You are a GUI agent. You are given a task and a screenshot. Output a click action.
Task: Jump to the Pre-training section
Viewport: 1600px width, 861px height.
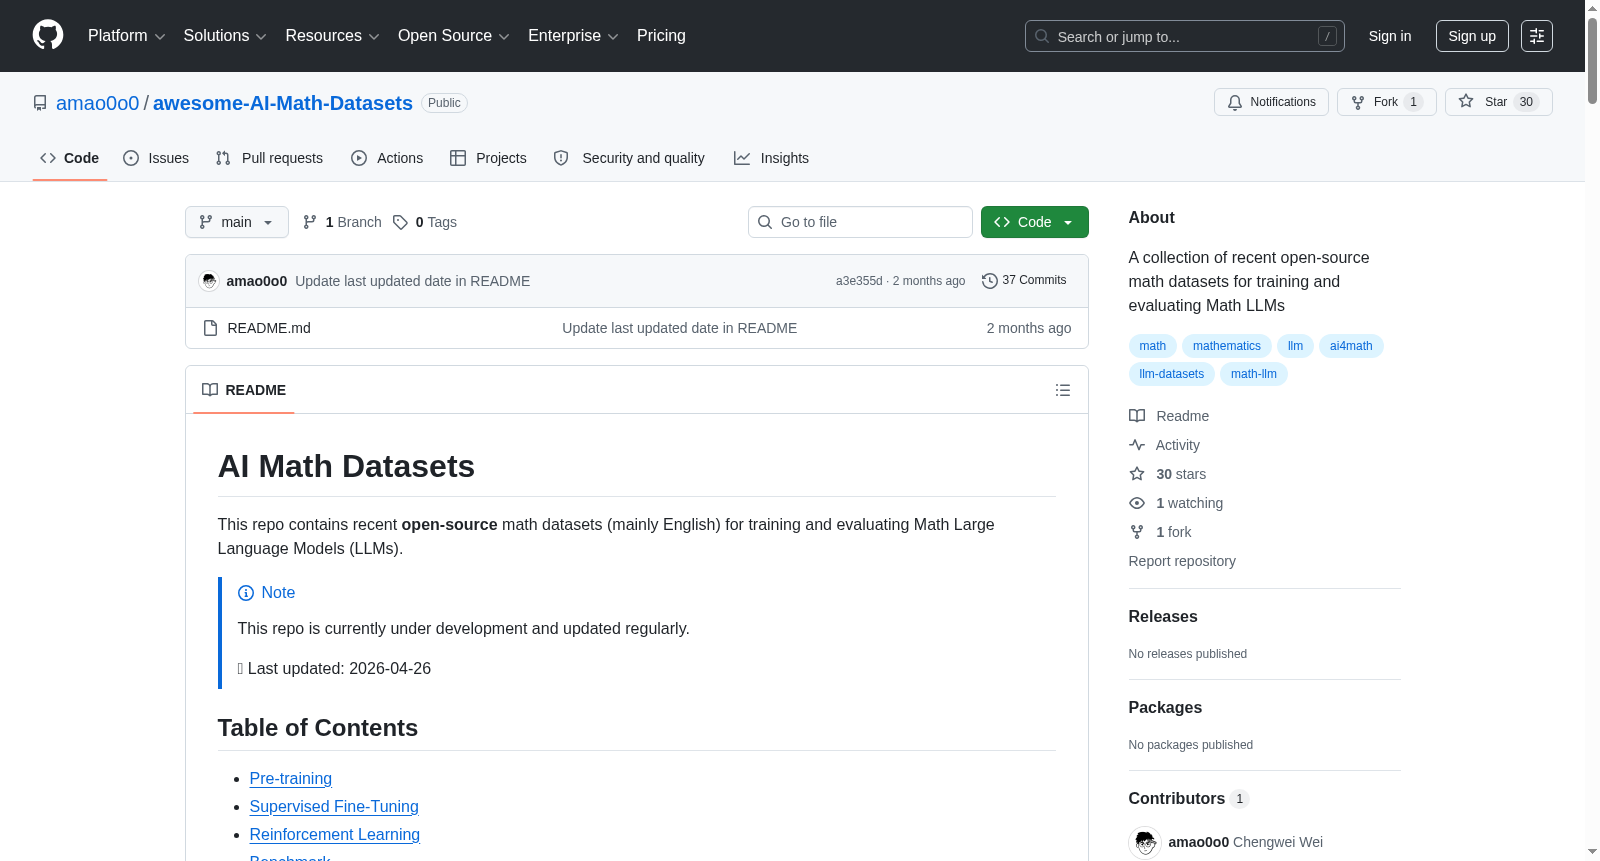tap(291, 778)
